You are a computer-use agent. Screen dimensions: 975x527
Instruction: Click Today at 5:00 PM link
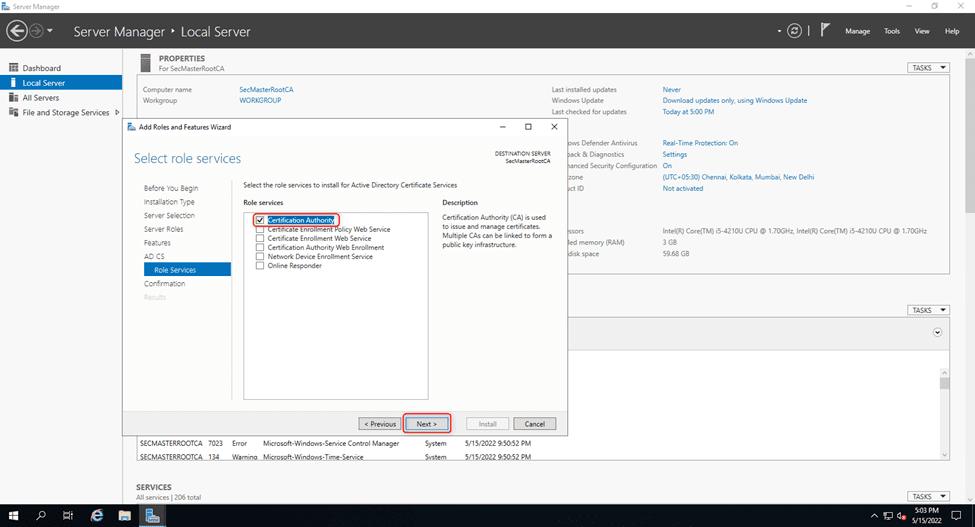coord(688,112)
